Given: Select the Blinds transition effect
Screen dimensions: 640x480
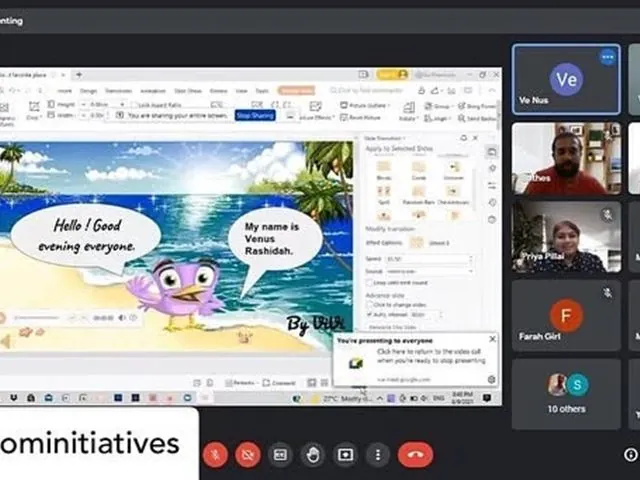Looking at the screenshot, I should [384, 170].
